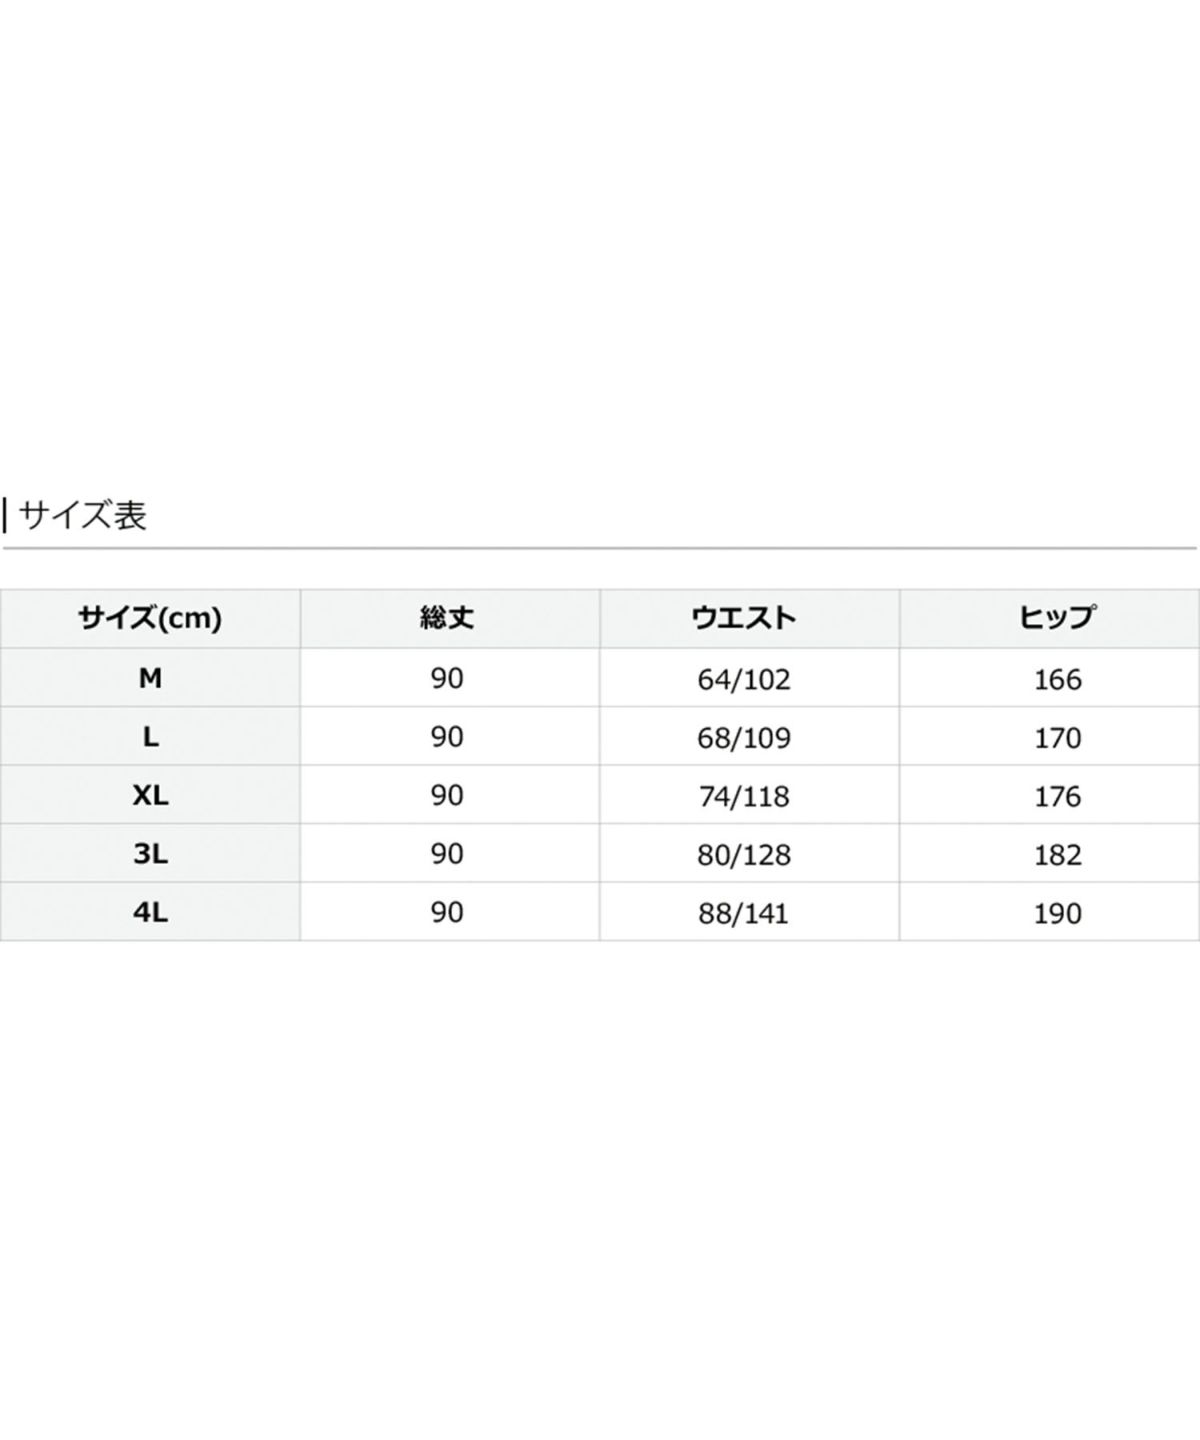Click waist value 88/141
The height and width of the screenshot is (1440, 1200).
click(x=744, y=913)
